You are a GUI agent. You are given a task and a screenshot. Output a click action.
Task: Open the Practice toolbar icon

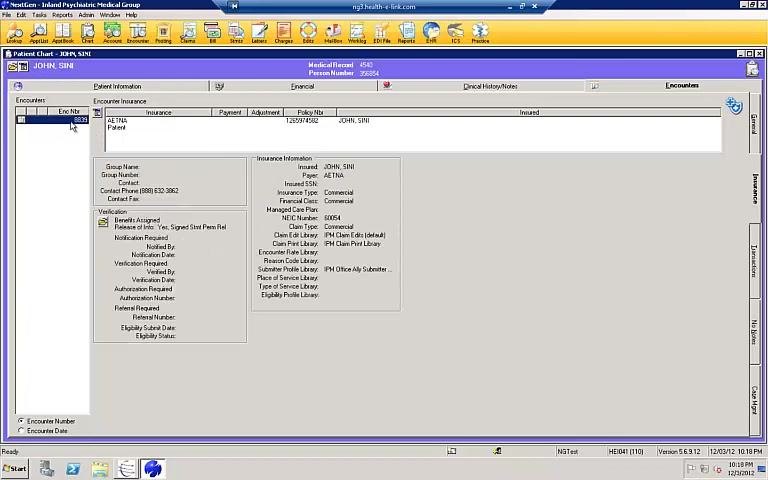coord(480,33)
